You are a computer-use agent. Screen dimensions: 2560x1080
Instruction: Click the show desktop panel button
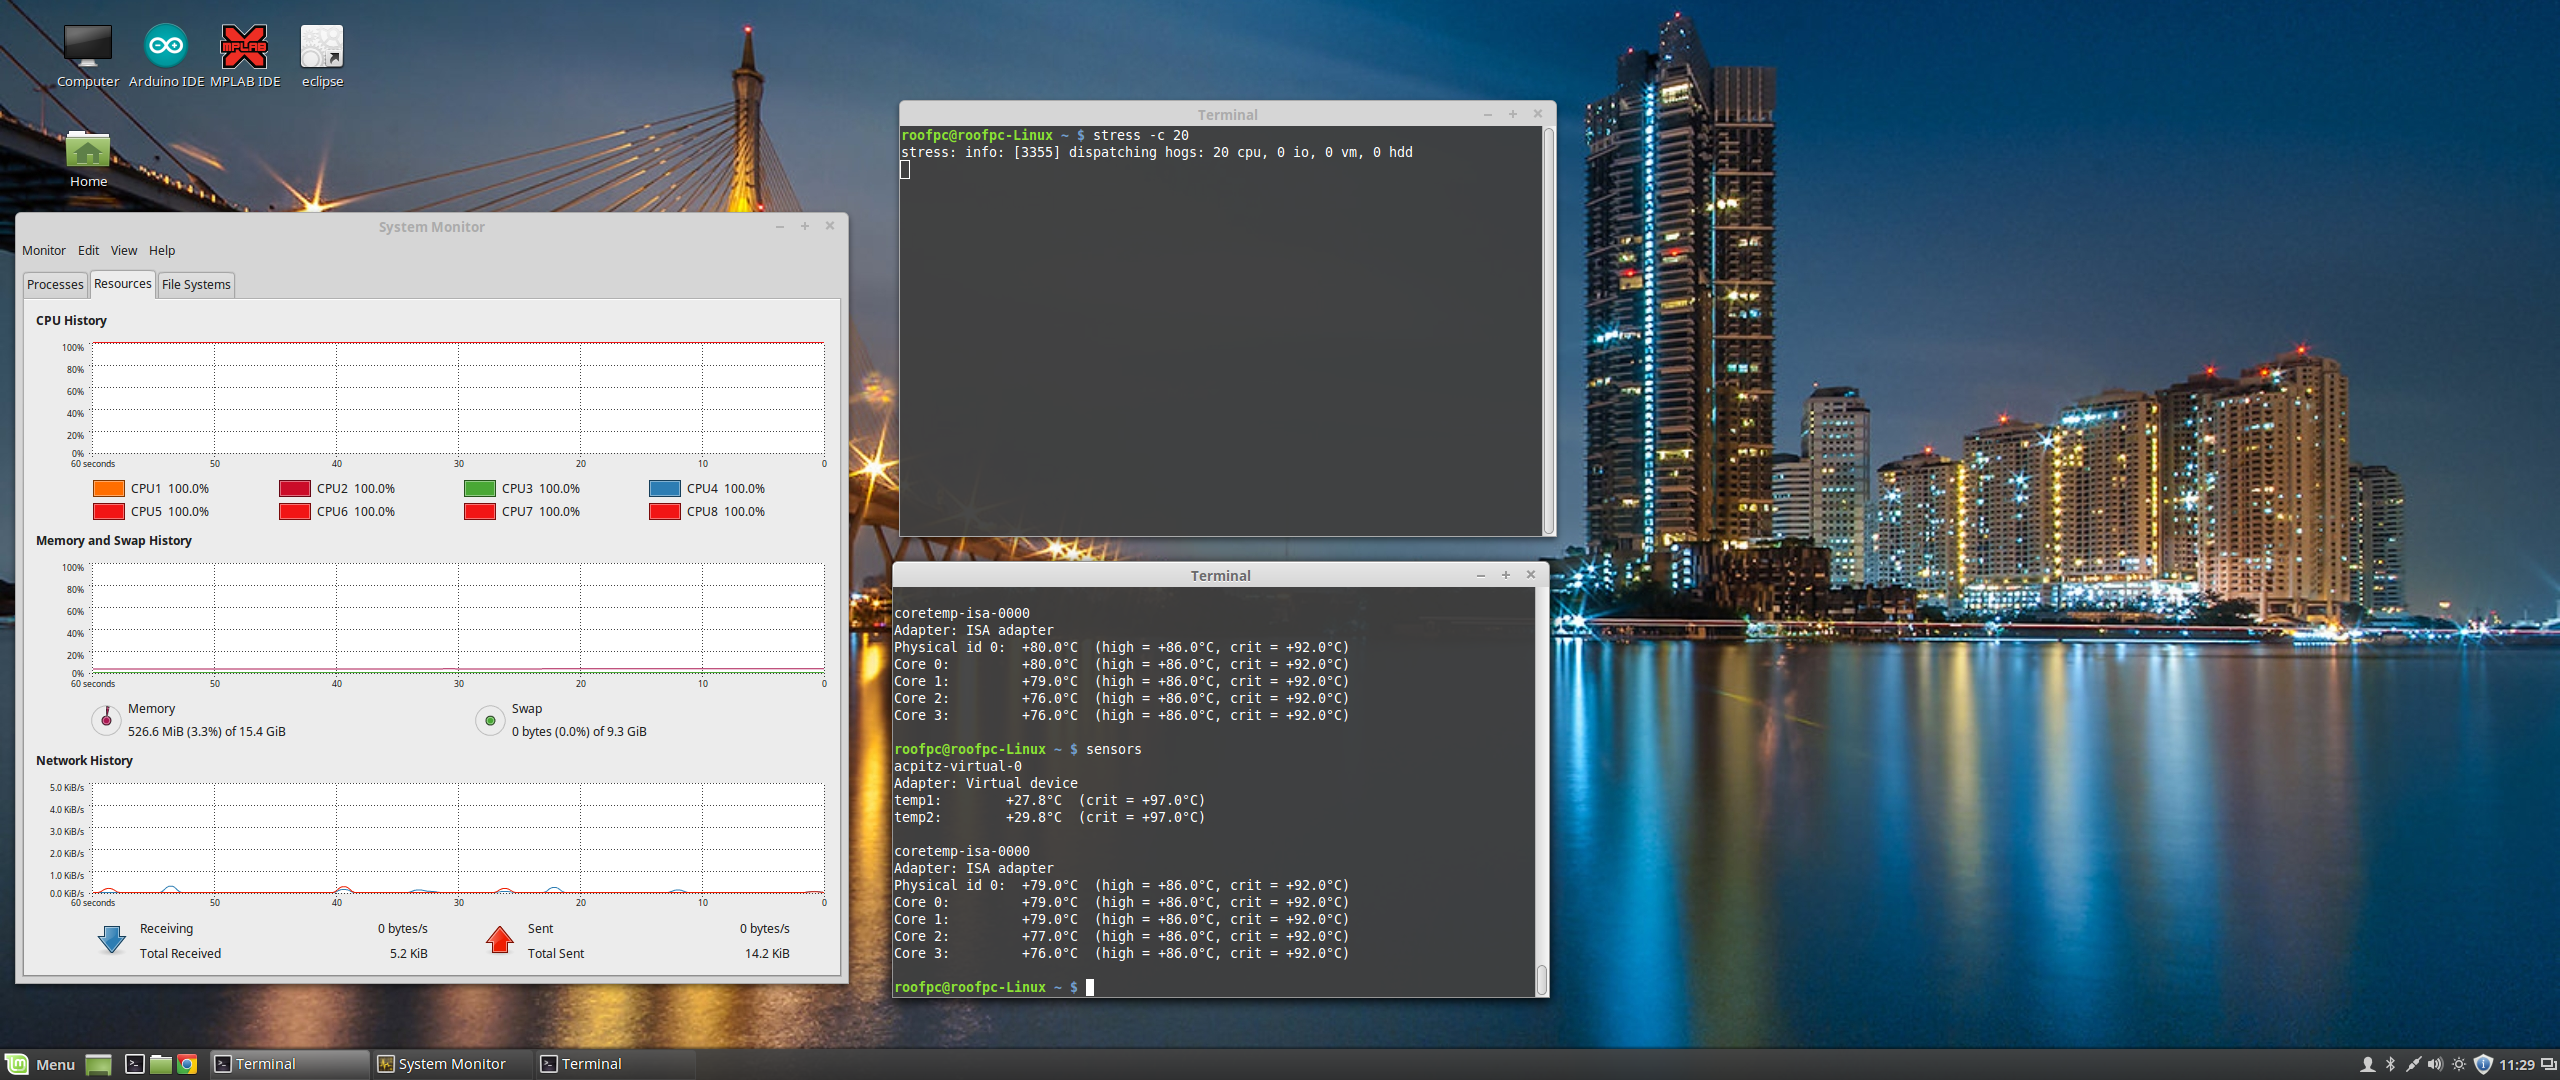pyautogui.click(x=98, y=1064)
